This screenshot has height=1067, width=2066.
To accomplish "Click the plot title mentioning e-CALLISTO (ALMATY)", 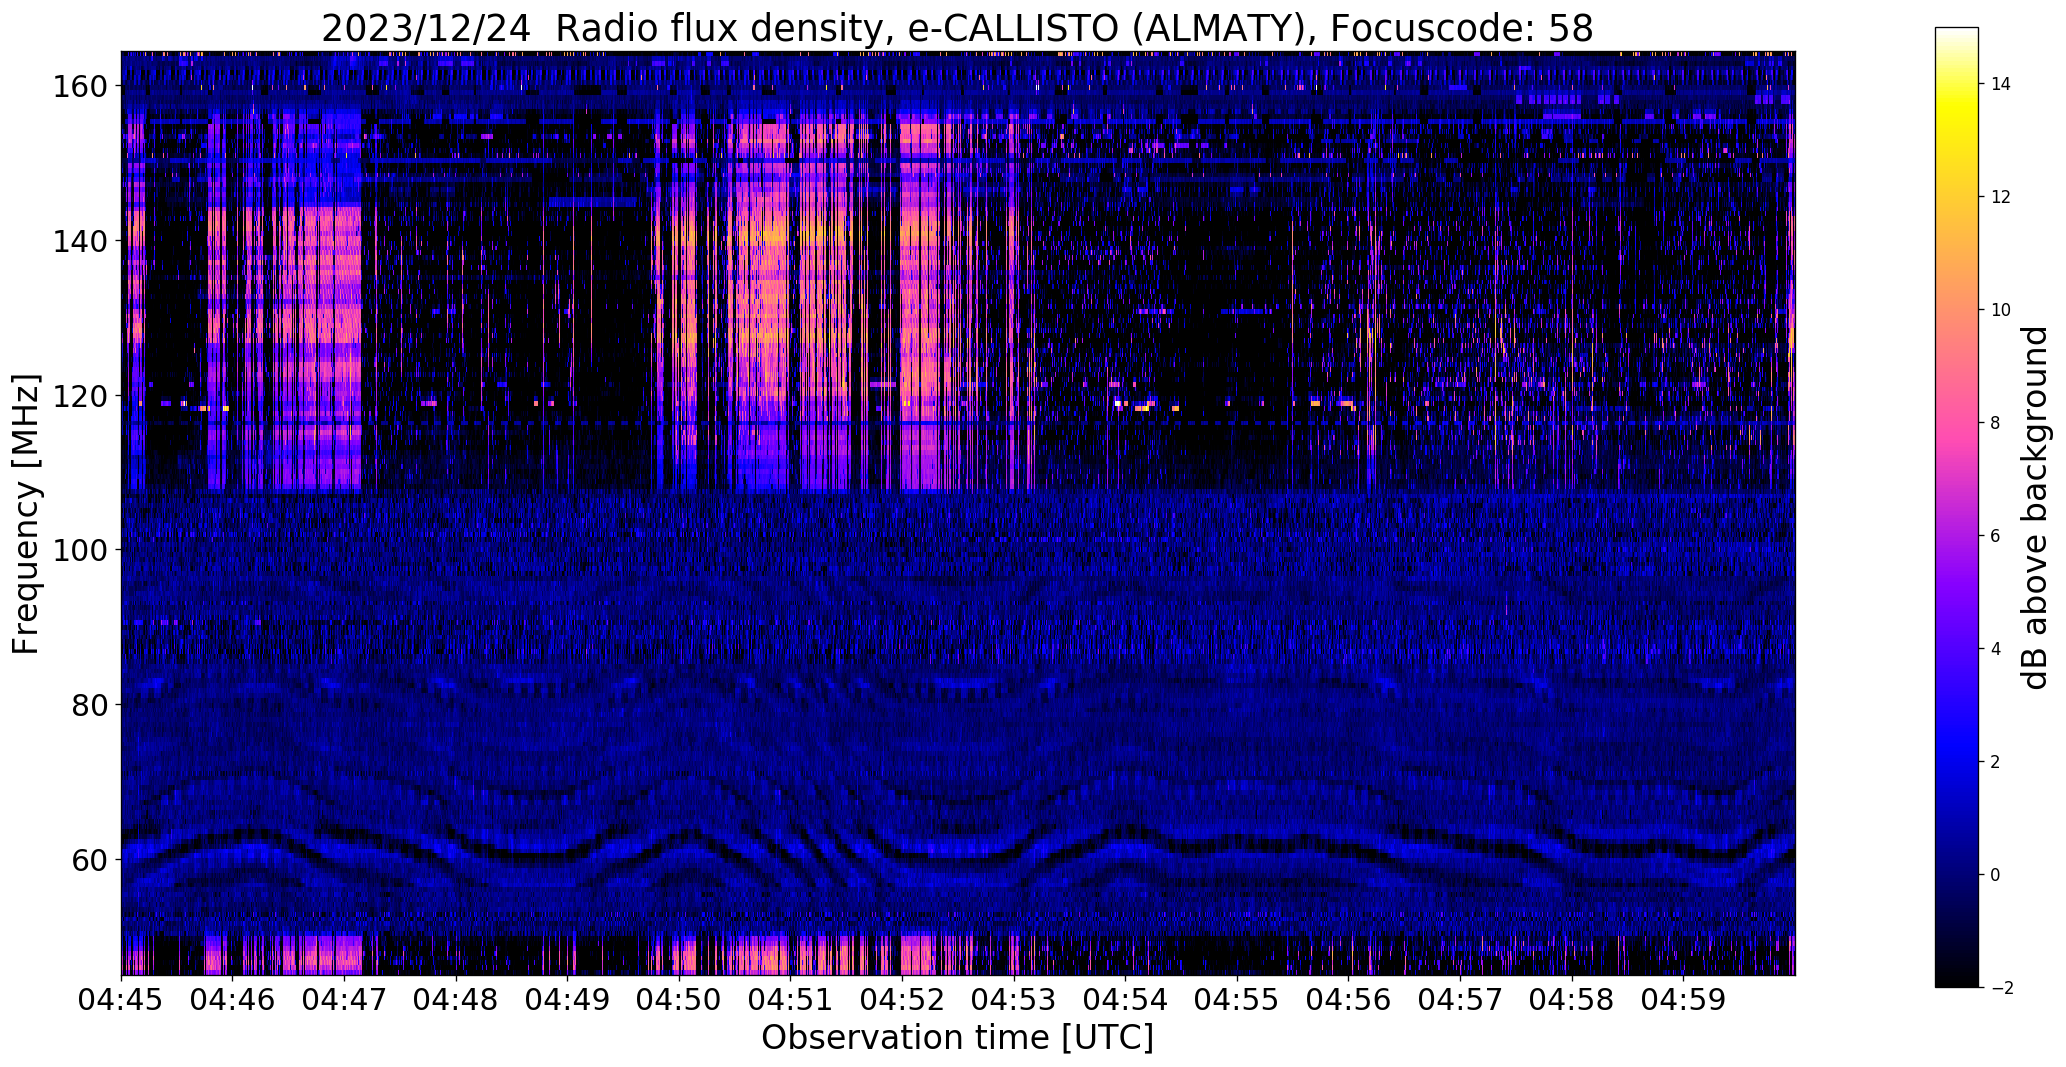I will (x=957, y=28).
